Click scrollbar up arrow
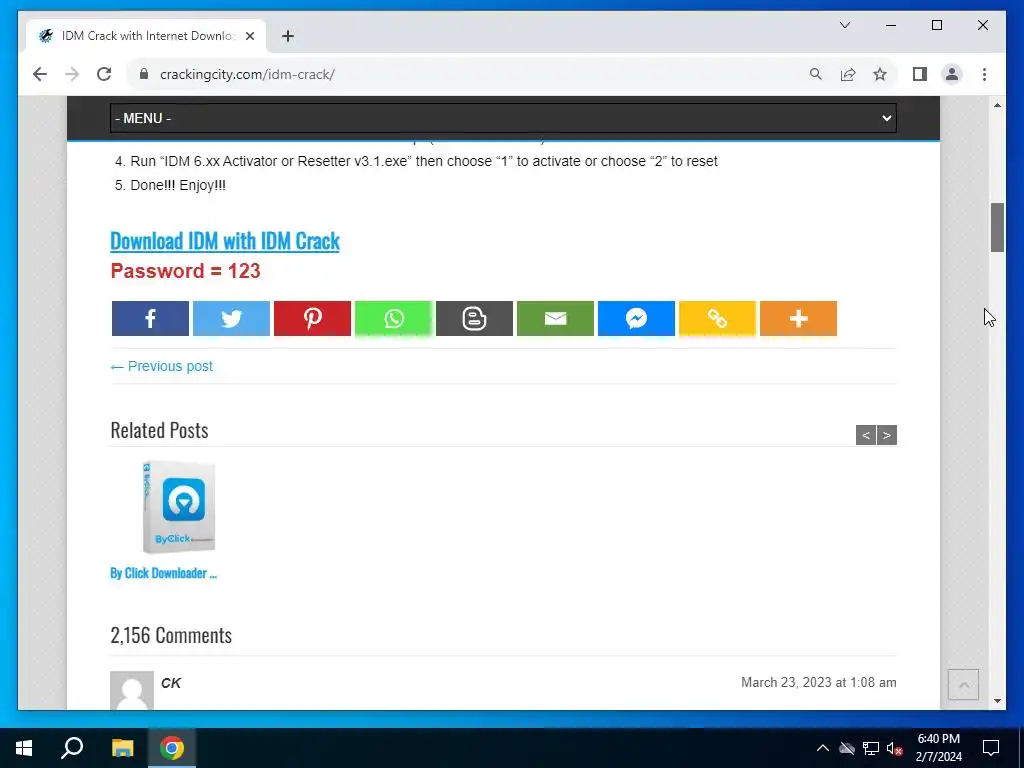This screenshot has height=768, width=1024. coord(997,105)
